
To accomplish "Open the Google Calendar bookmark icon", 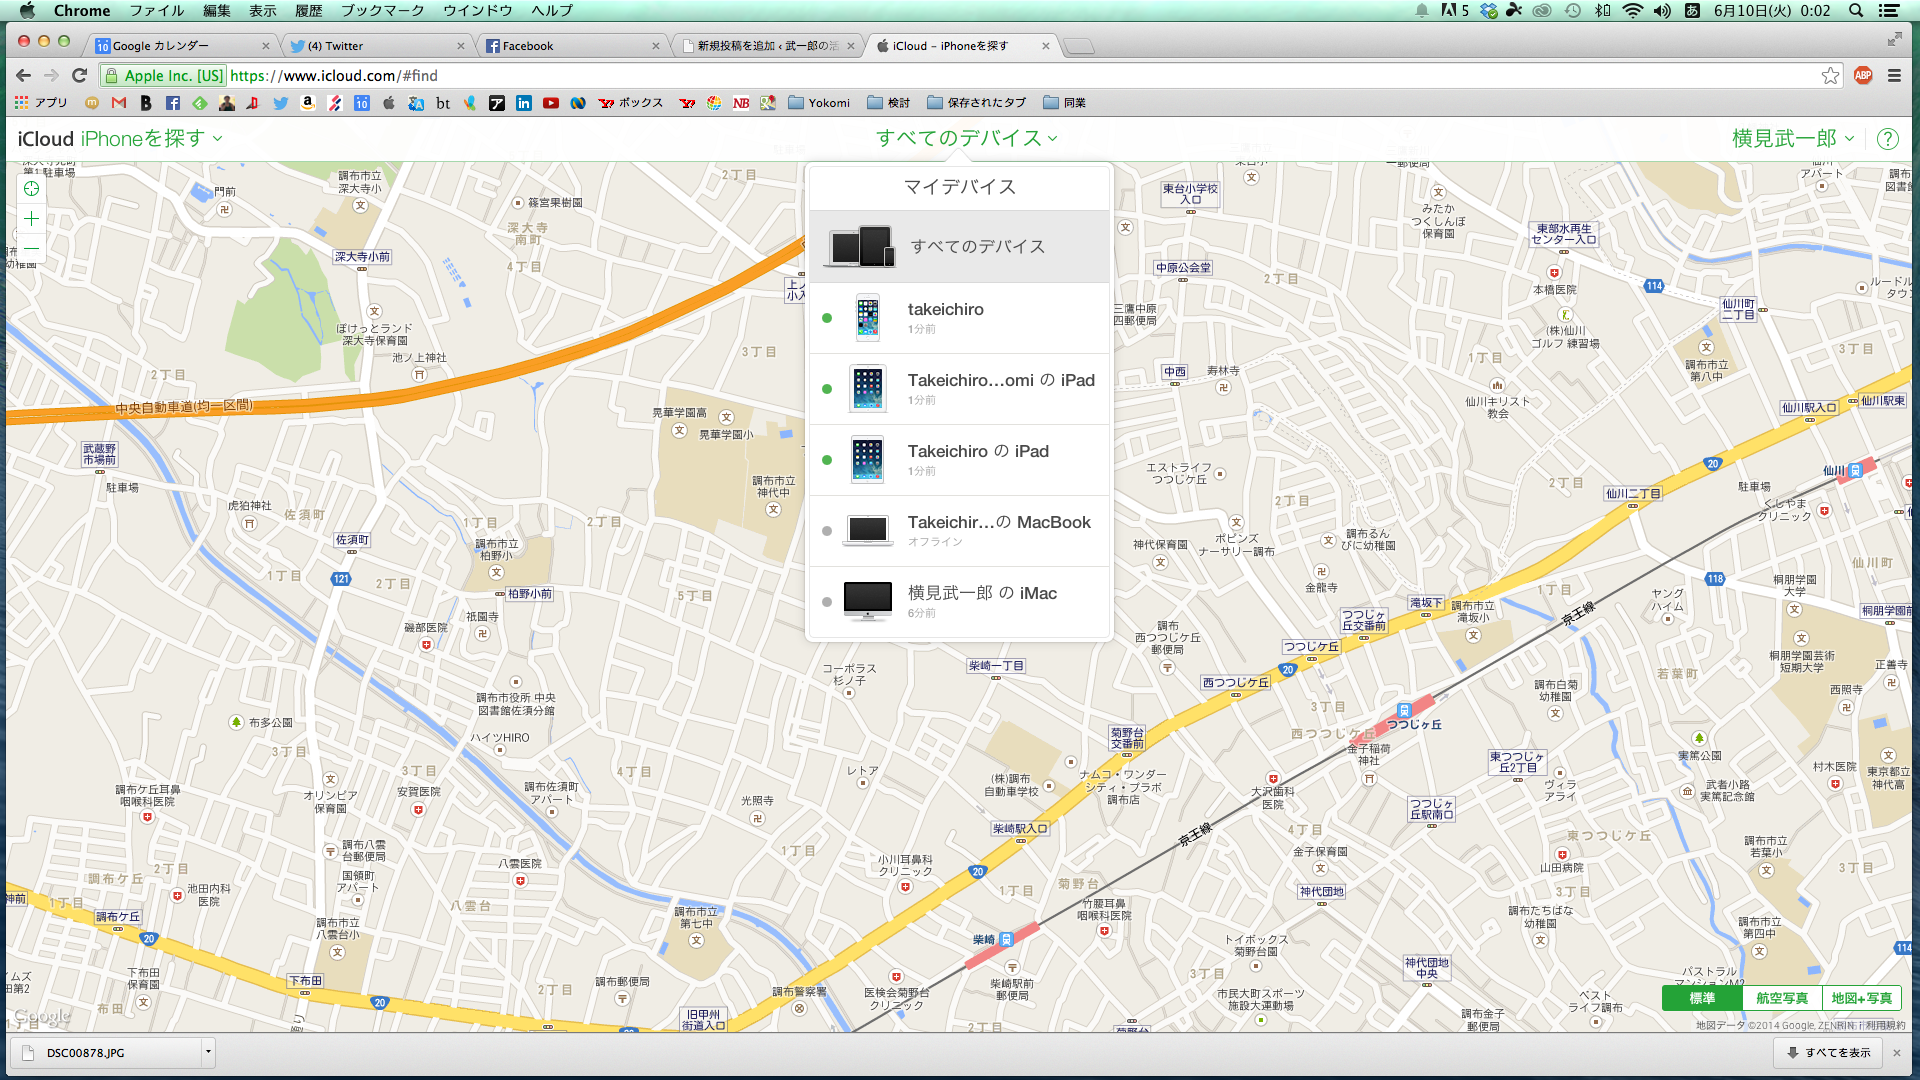I will (x=362, y=103).
